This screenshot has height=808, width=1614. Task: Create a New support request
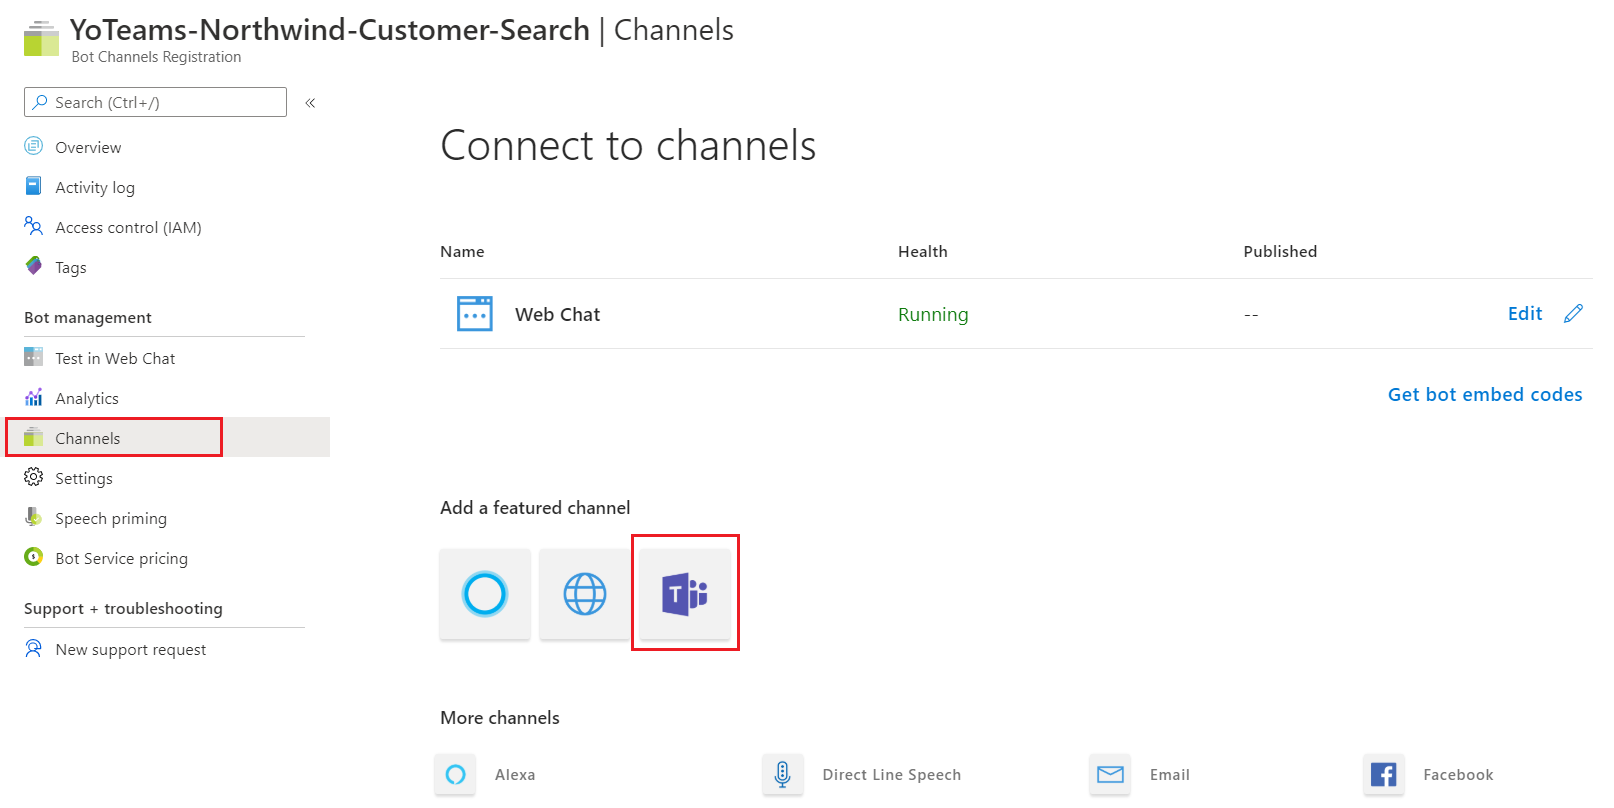point(131,650)
